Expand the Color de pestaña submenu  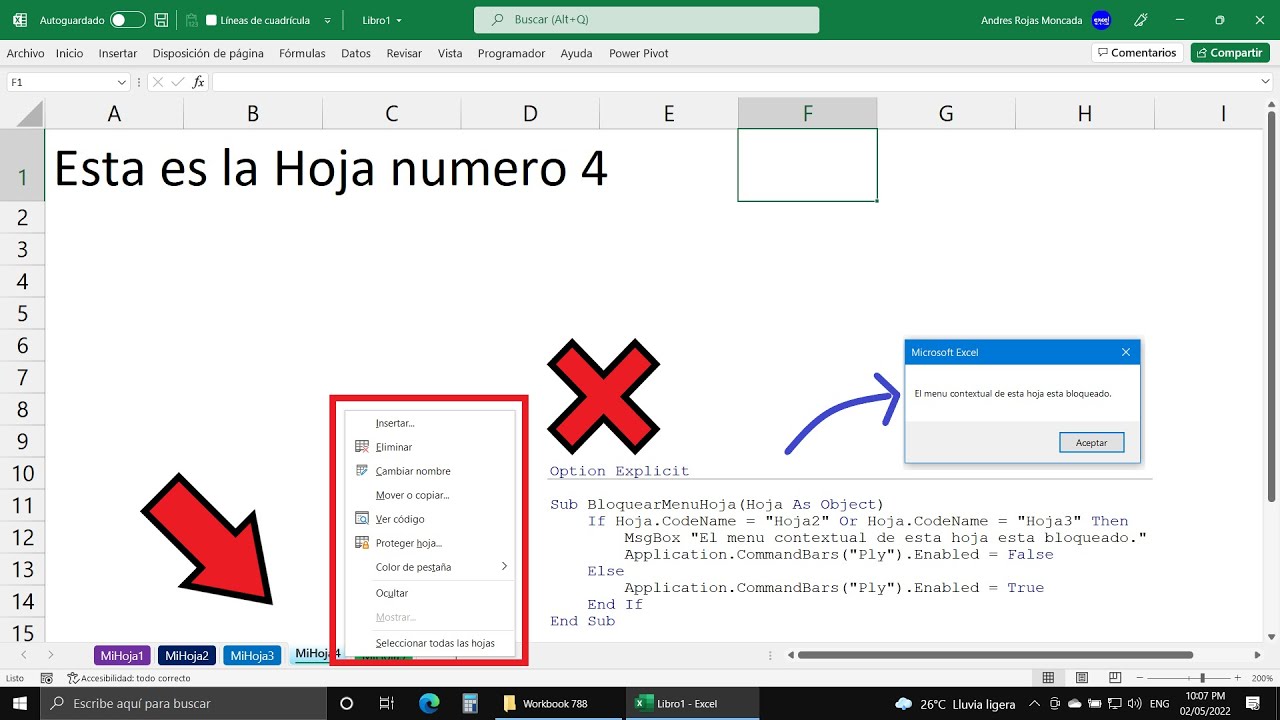(x=504, y=567)
